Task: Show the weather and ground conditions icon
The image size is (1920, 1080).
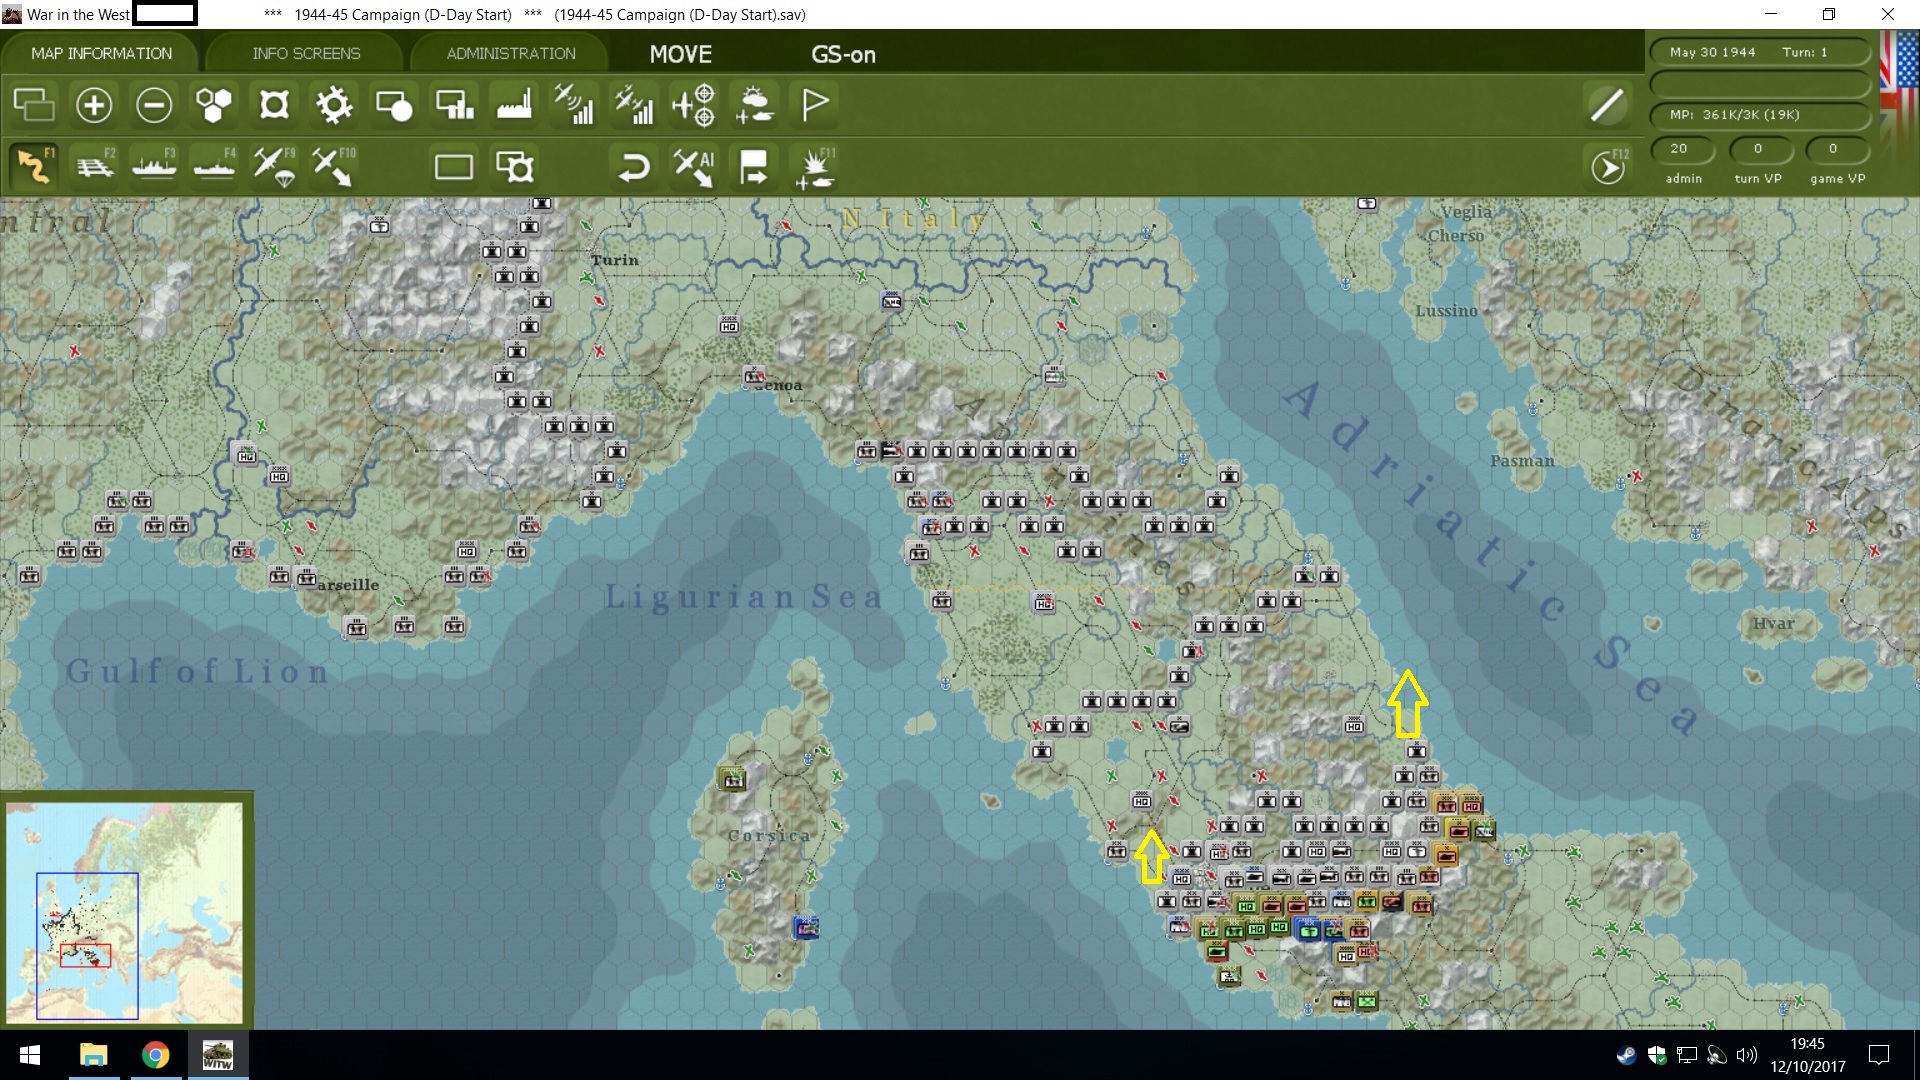Action: coord(755,104)
